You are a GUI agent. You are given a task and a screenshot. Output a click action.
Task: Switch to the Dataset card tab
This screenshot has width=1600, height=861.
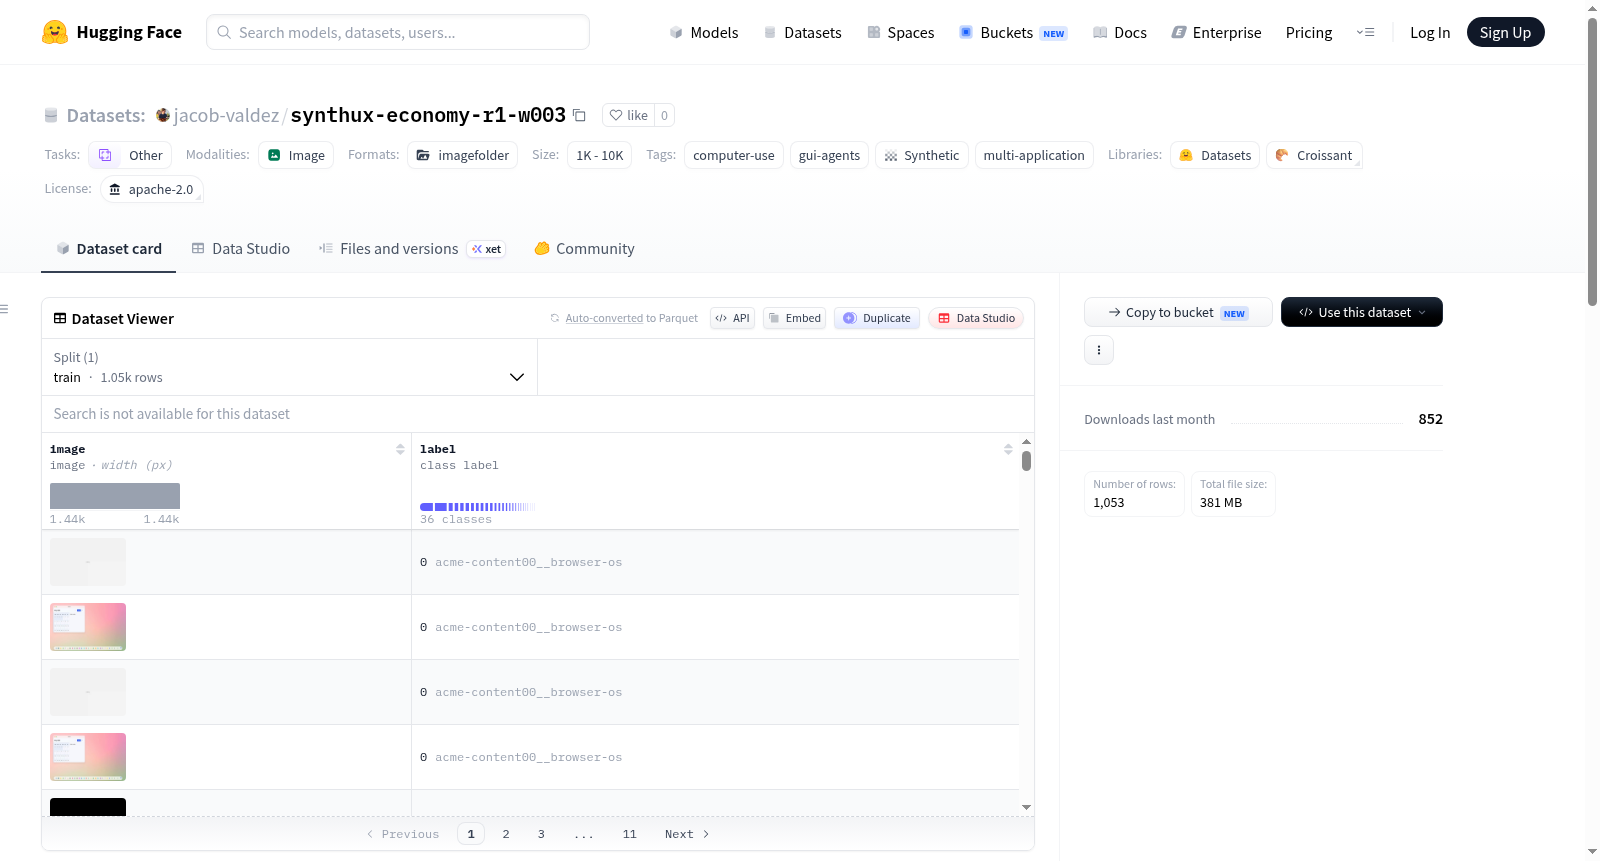[109, 248]
